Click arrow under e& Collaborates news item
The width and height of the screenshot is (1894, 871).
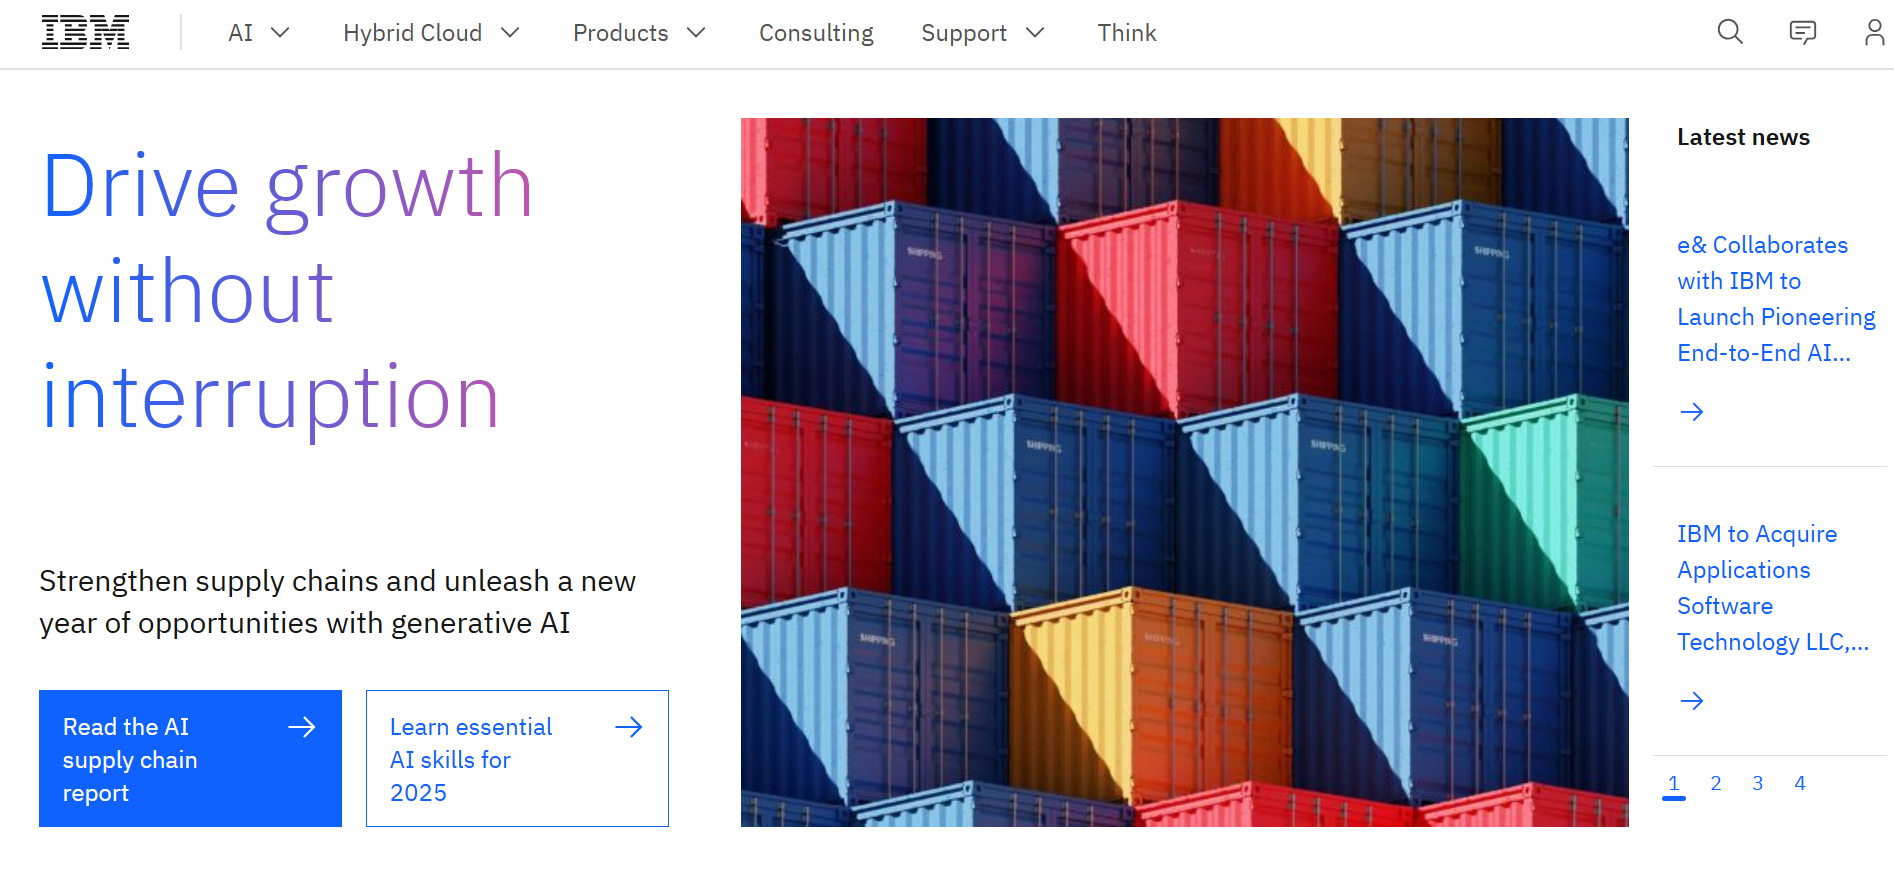(1691, 412)
